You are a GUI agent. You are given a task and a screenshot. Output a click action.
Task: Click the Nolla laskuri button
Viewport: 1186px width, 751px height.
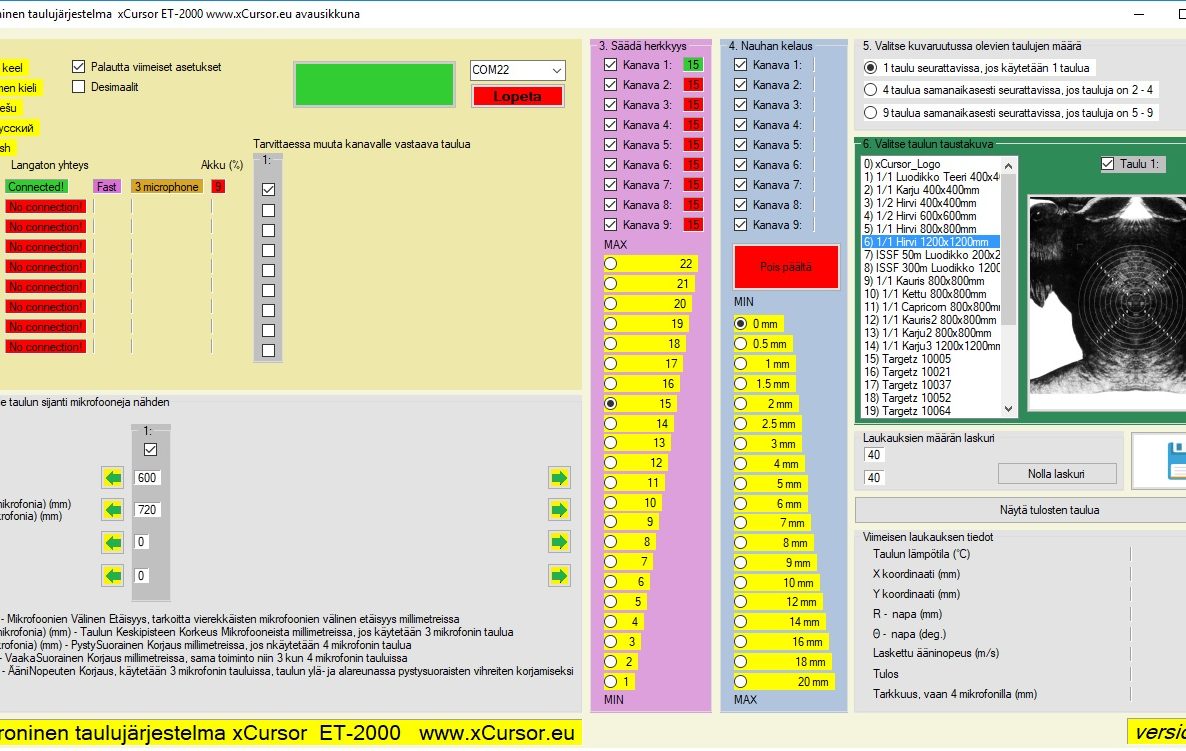[1057, 474]
